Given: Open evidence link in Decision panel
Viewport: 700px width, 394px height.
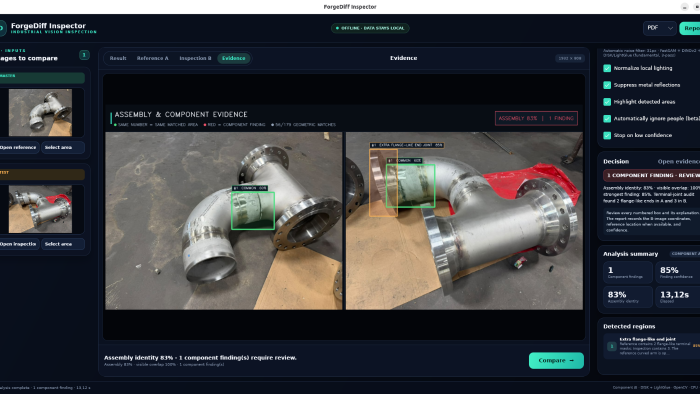Looking at the screenshot, I should click(x=678, y=162).
